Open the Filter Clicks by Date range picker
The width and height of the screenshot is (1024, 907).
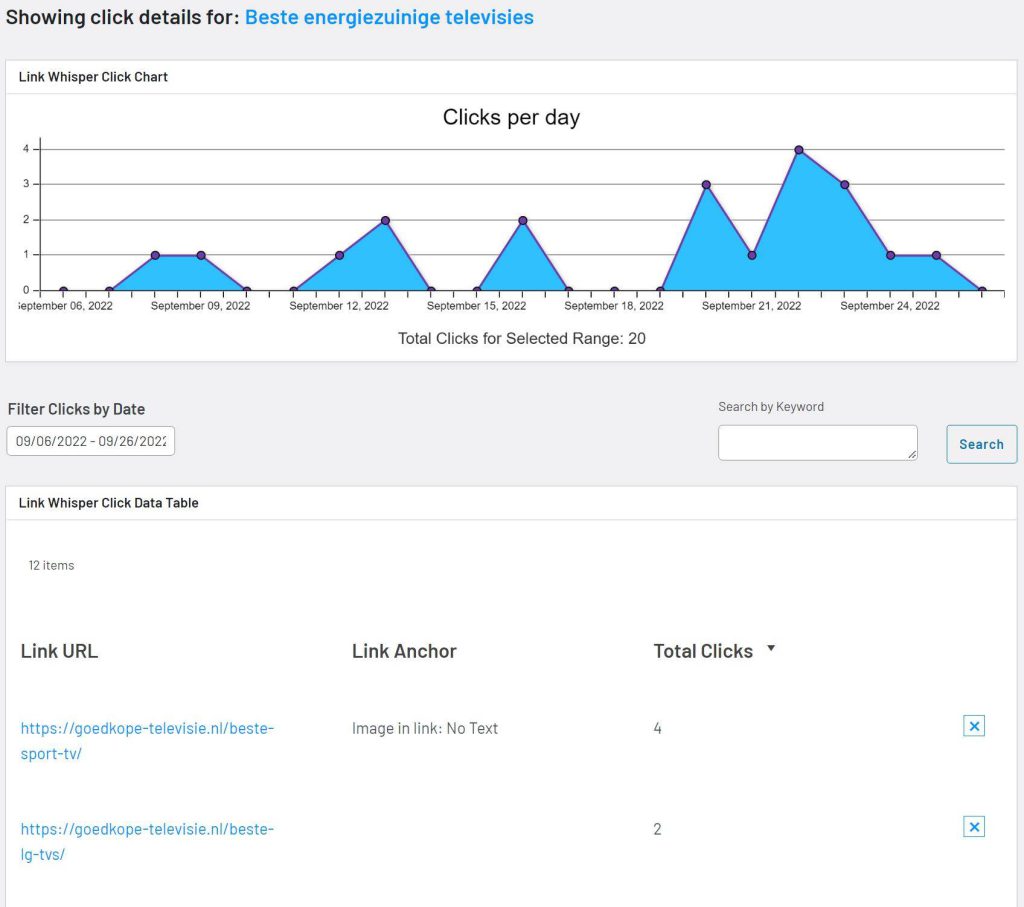point(91,441)
